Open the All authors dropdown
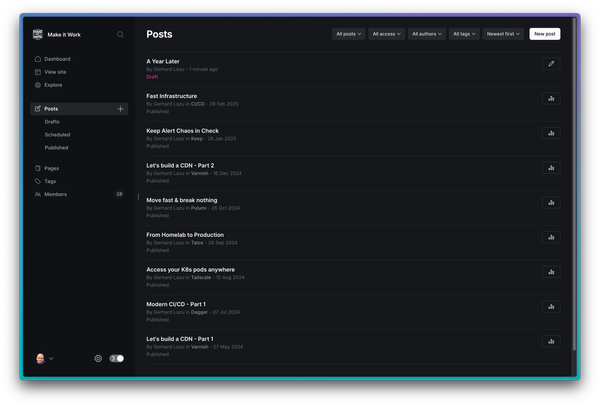Viewport: 600px width, 406px height. point(427,34)
